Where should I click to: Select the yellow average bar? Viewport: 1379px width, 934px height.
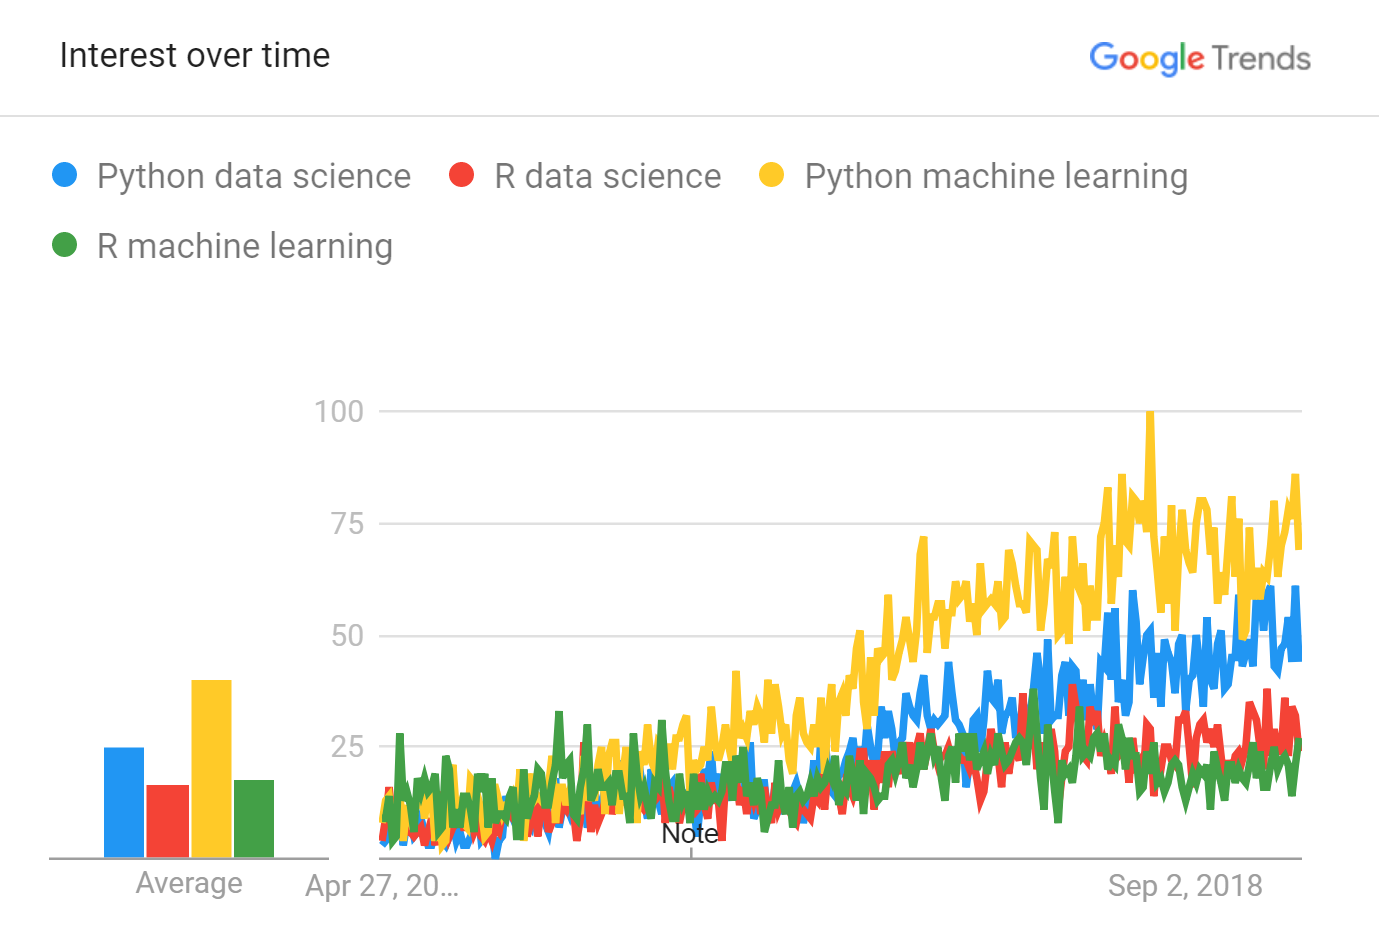[211, 768]
